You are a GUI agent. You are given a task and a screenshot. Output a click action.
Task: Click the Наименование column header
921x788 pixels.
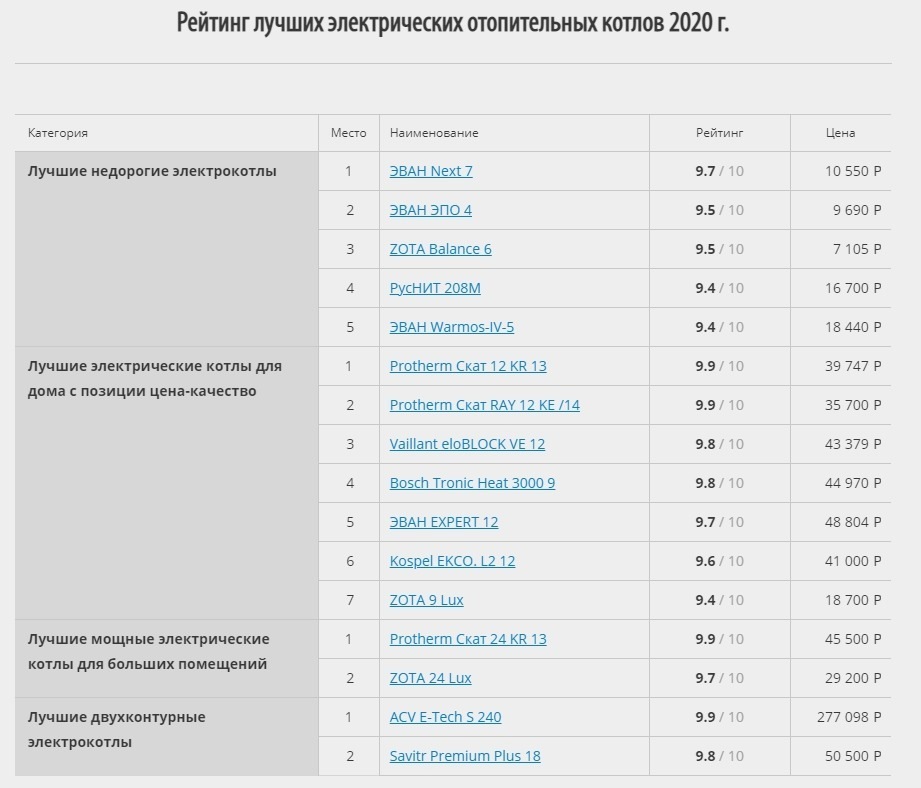click(434, 133)
